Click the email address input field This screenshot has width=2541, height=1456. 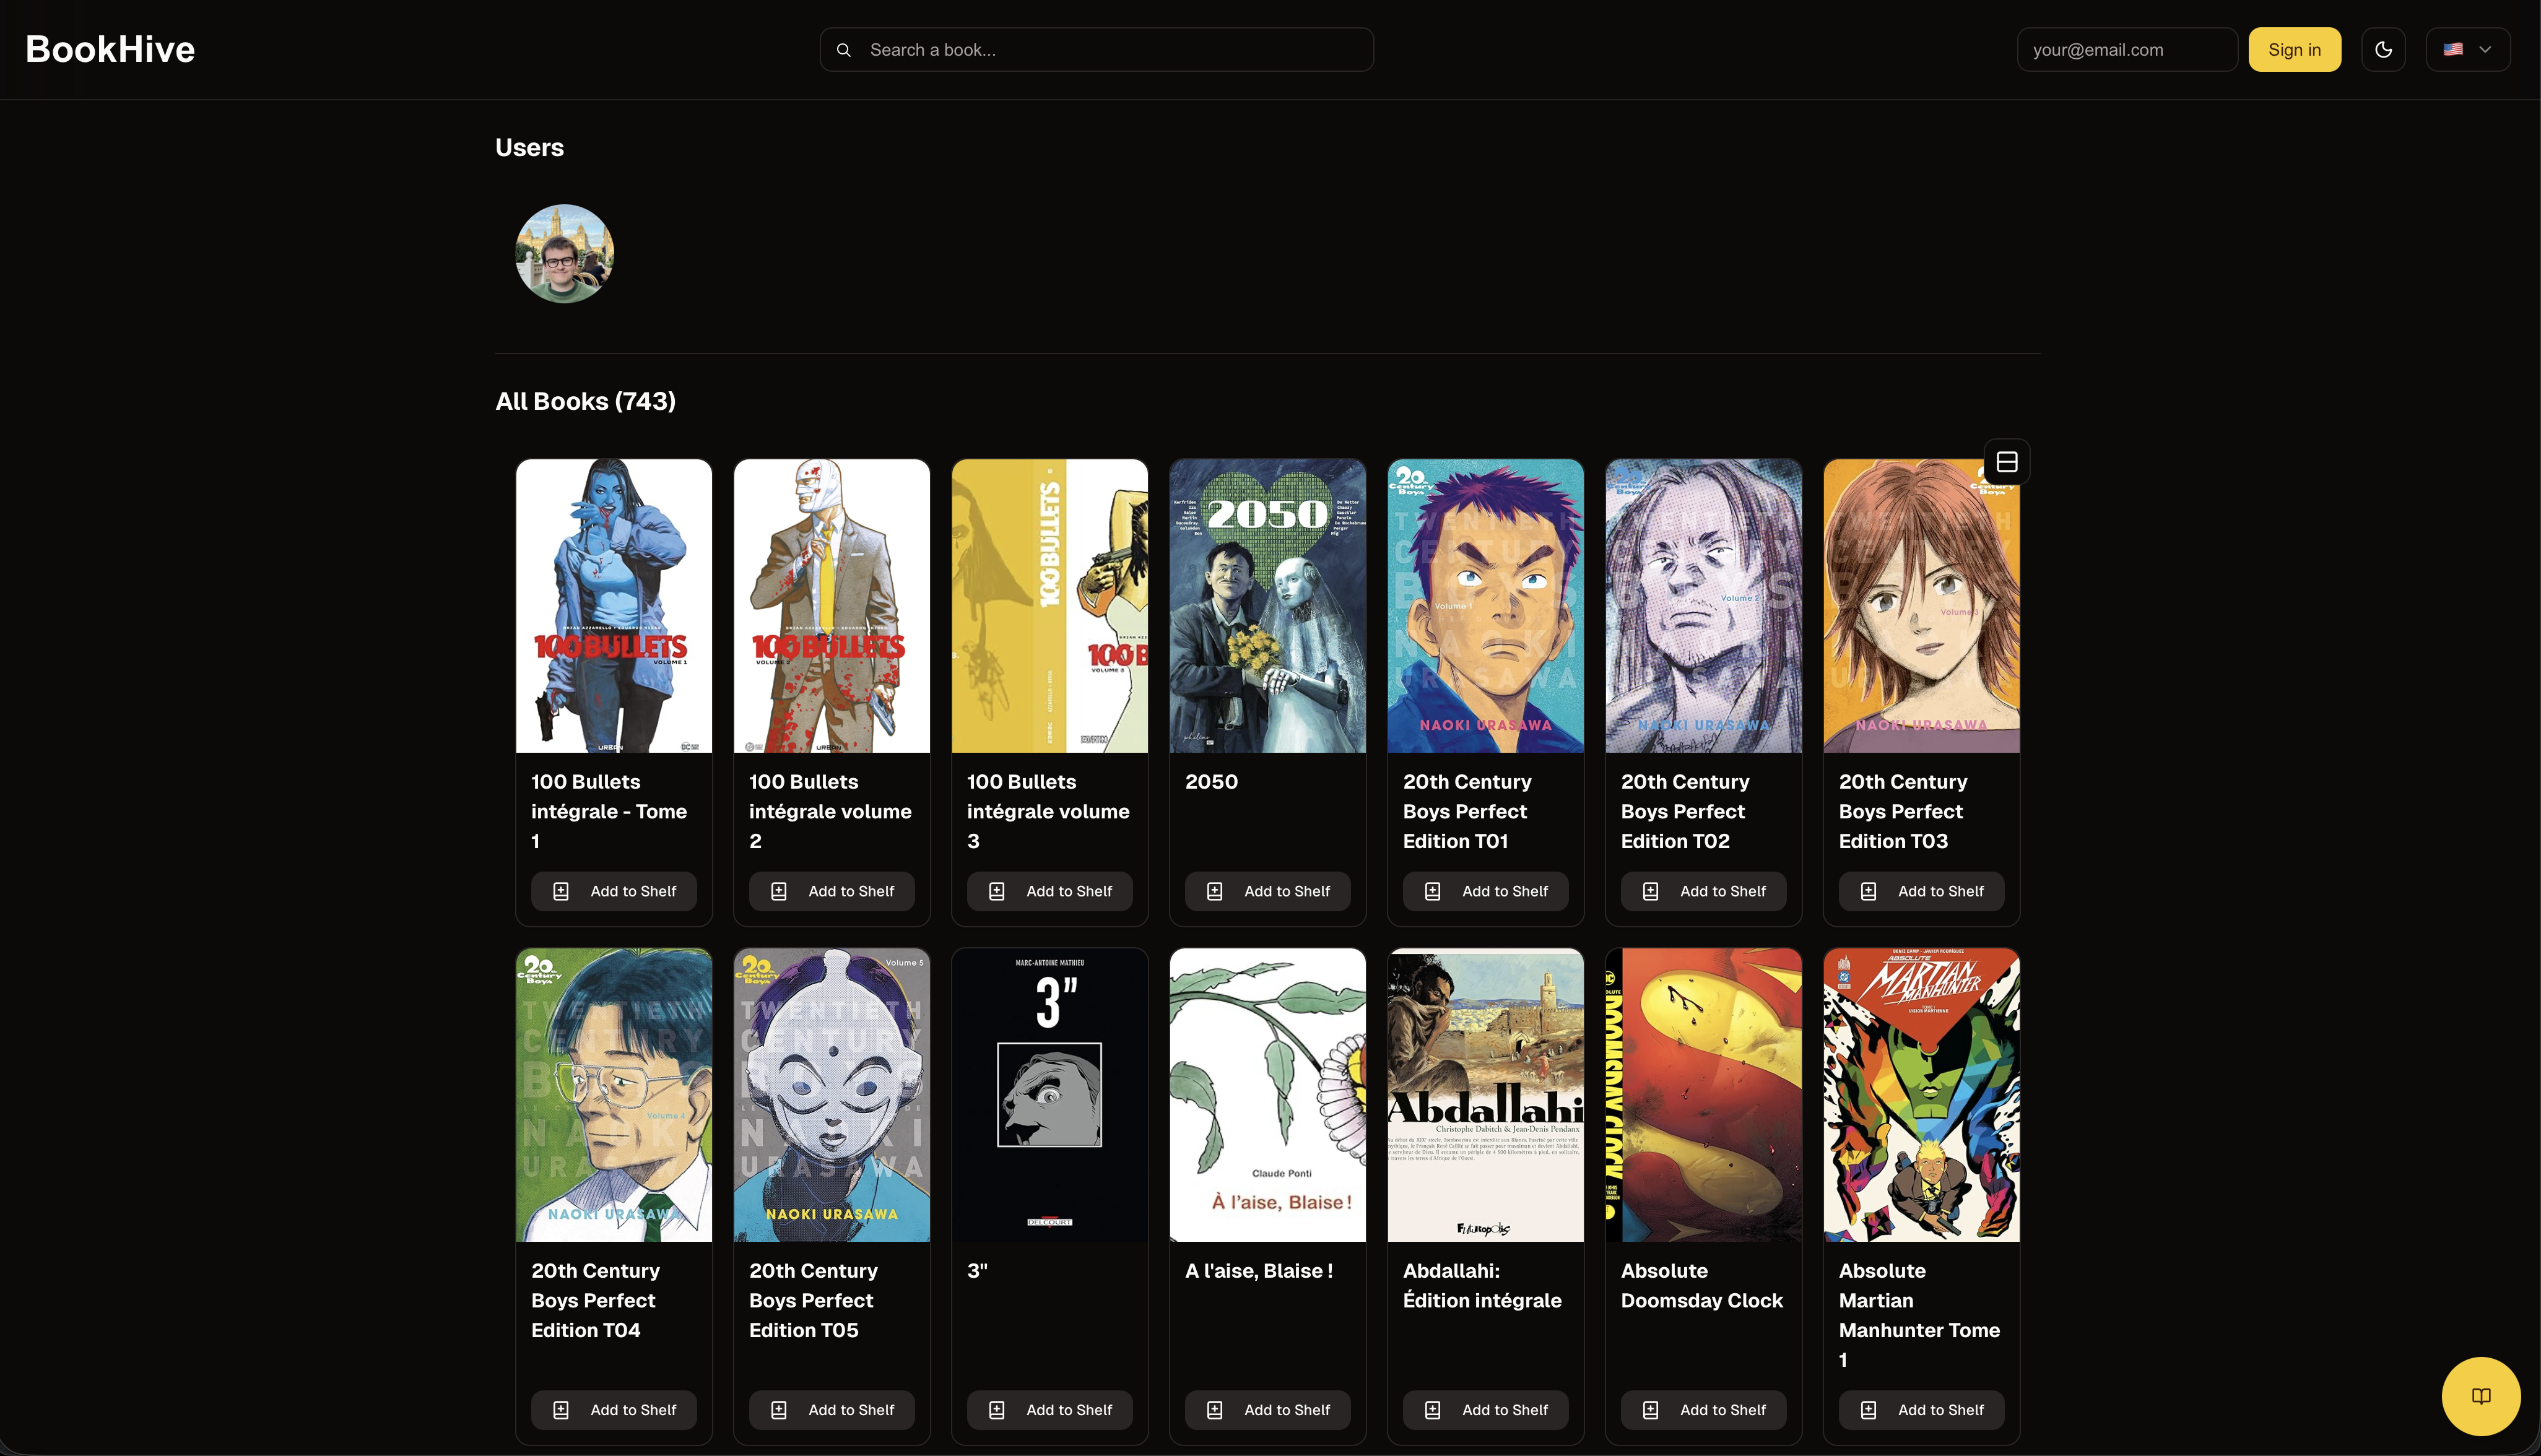coord(2126,50)
